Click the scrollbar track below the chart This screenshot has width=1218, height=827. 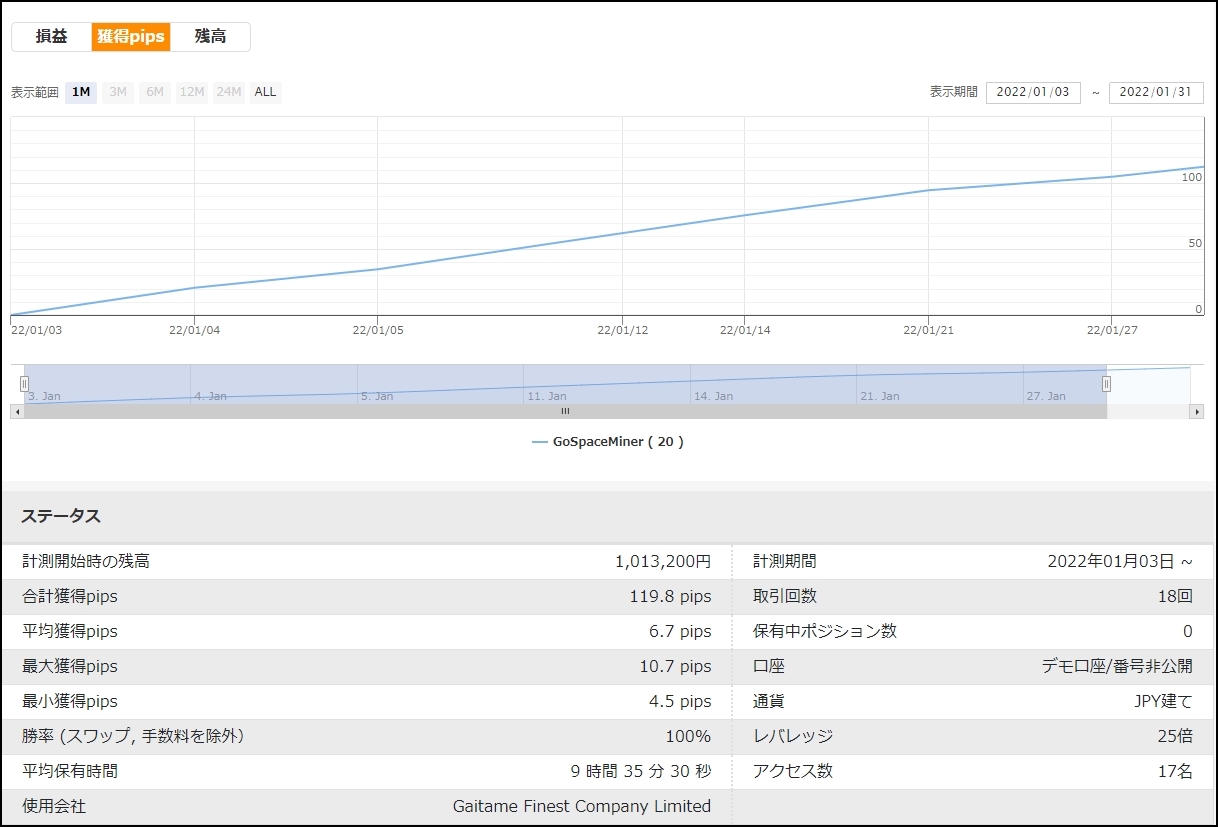tap(565, 411)
